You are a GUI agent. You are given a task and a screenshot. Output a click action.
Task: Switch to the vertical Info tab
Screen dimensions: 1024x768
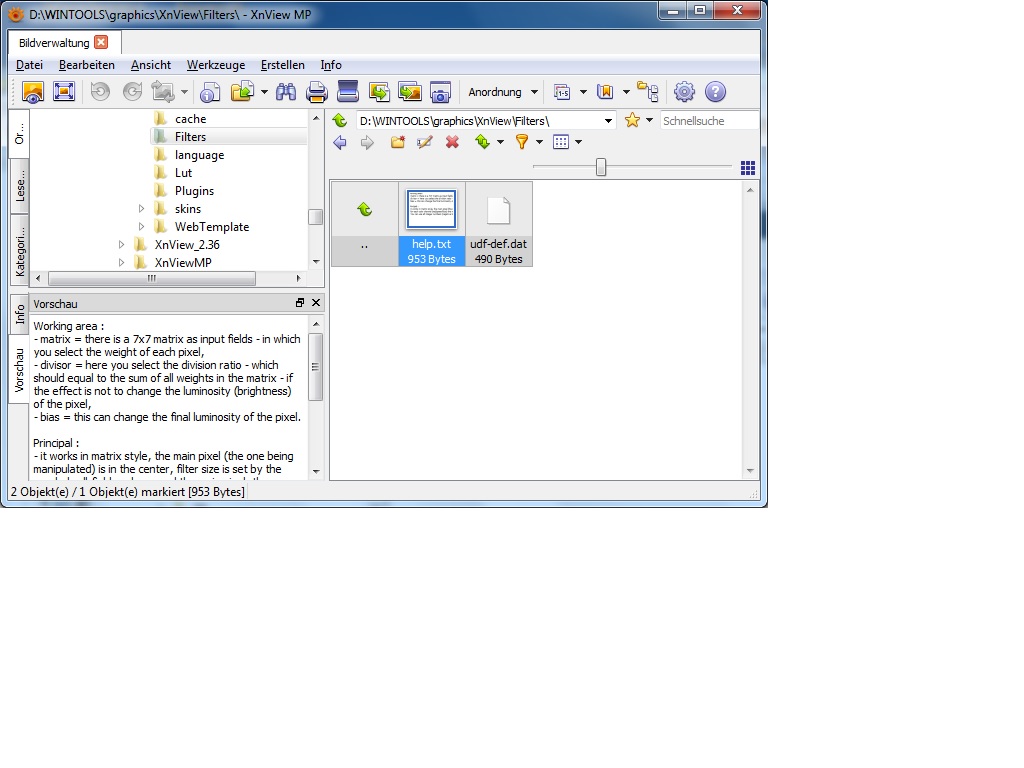click(20, 314)
